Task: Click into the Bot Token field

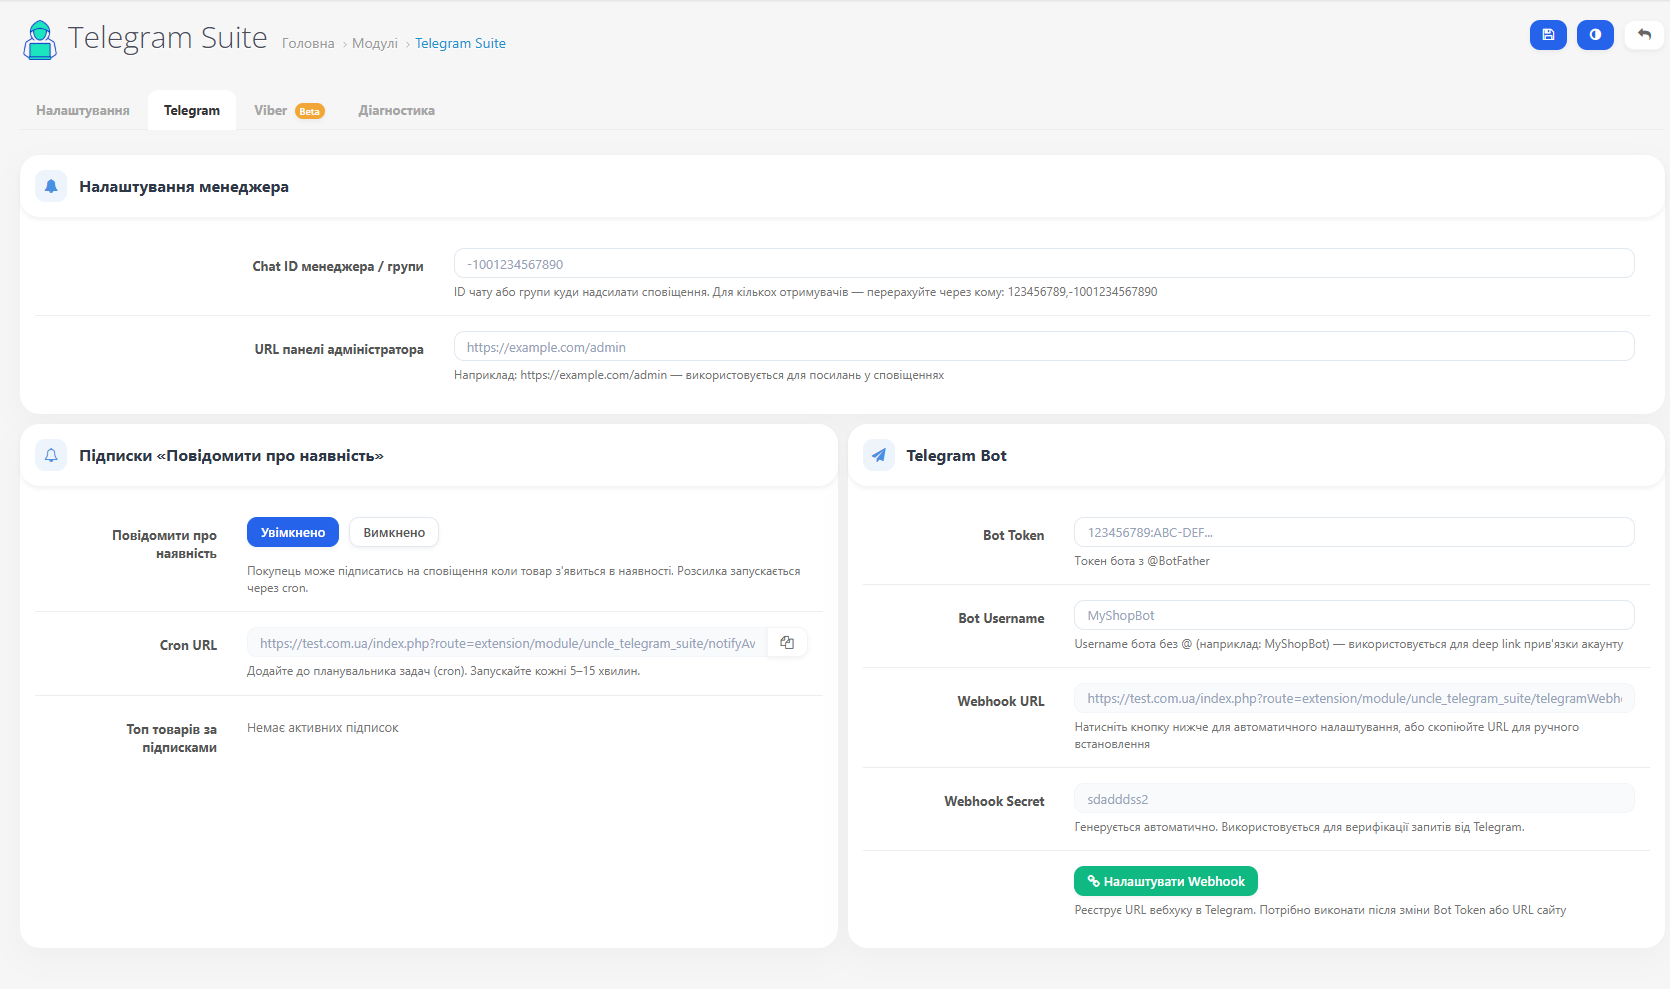Action: (1354, 532)
